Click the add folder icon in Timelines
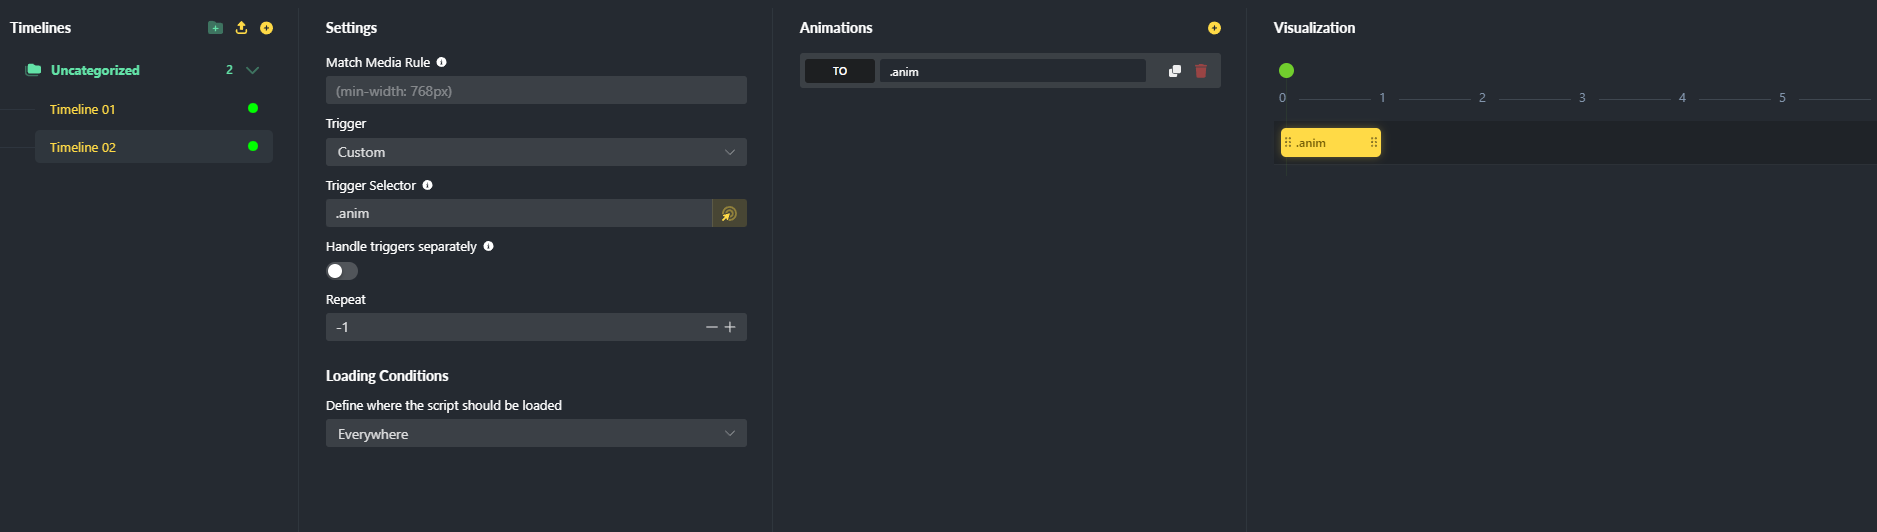This screenshot has width=1877, height=532. 215,28
